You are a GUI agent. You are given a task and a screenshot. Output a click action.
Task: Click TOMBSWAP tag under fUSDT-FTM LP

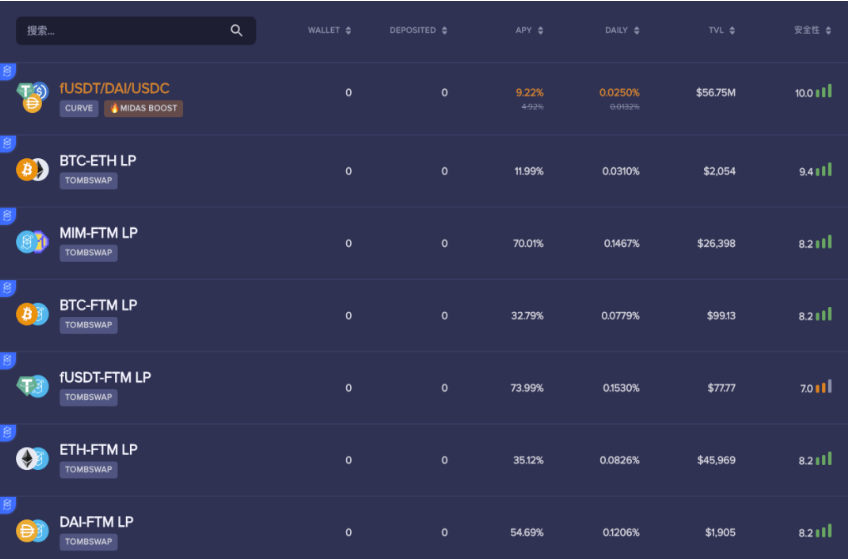point(89,397)
